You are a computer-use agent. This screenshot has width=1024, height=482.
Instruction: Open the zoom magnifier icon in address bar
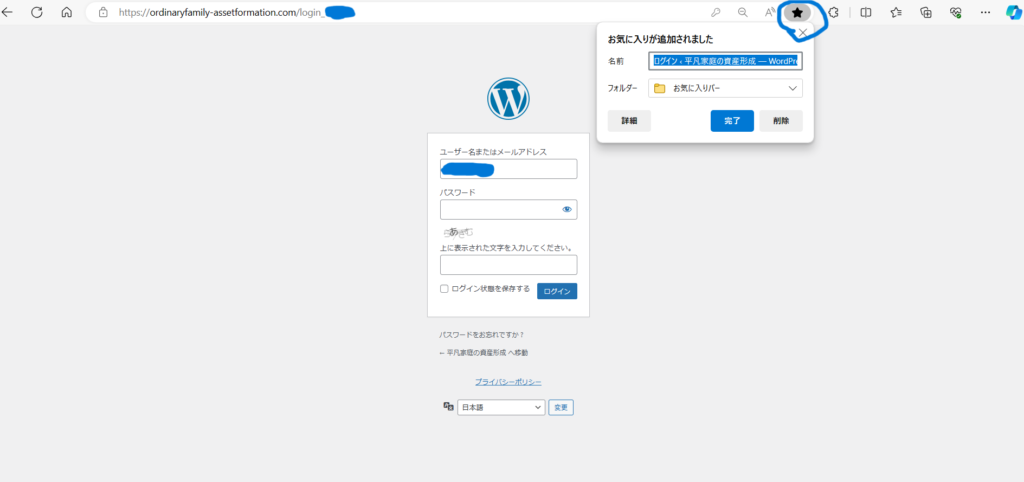coord(742,12)
